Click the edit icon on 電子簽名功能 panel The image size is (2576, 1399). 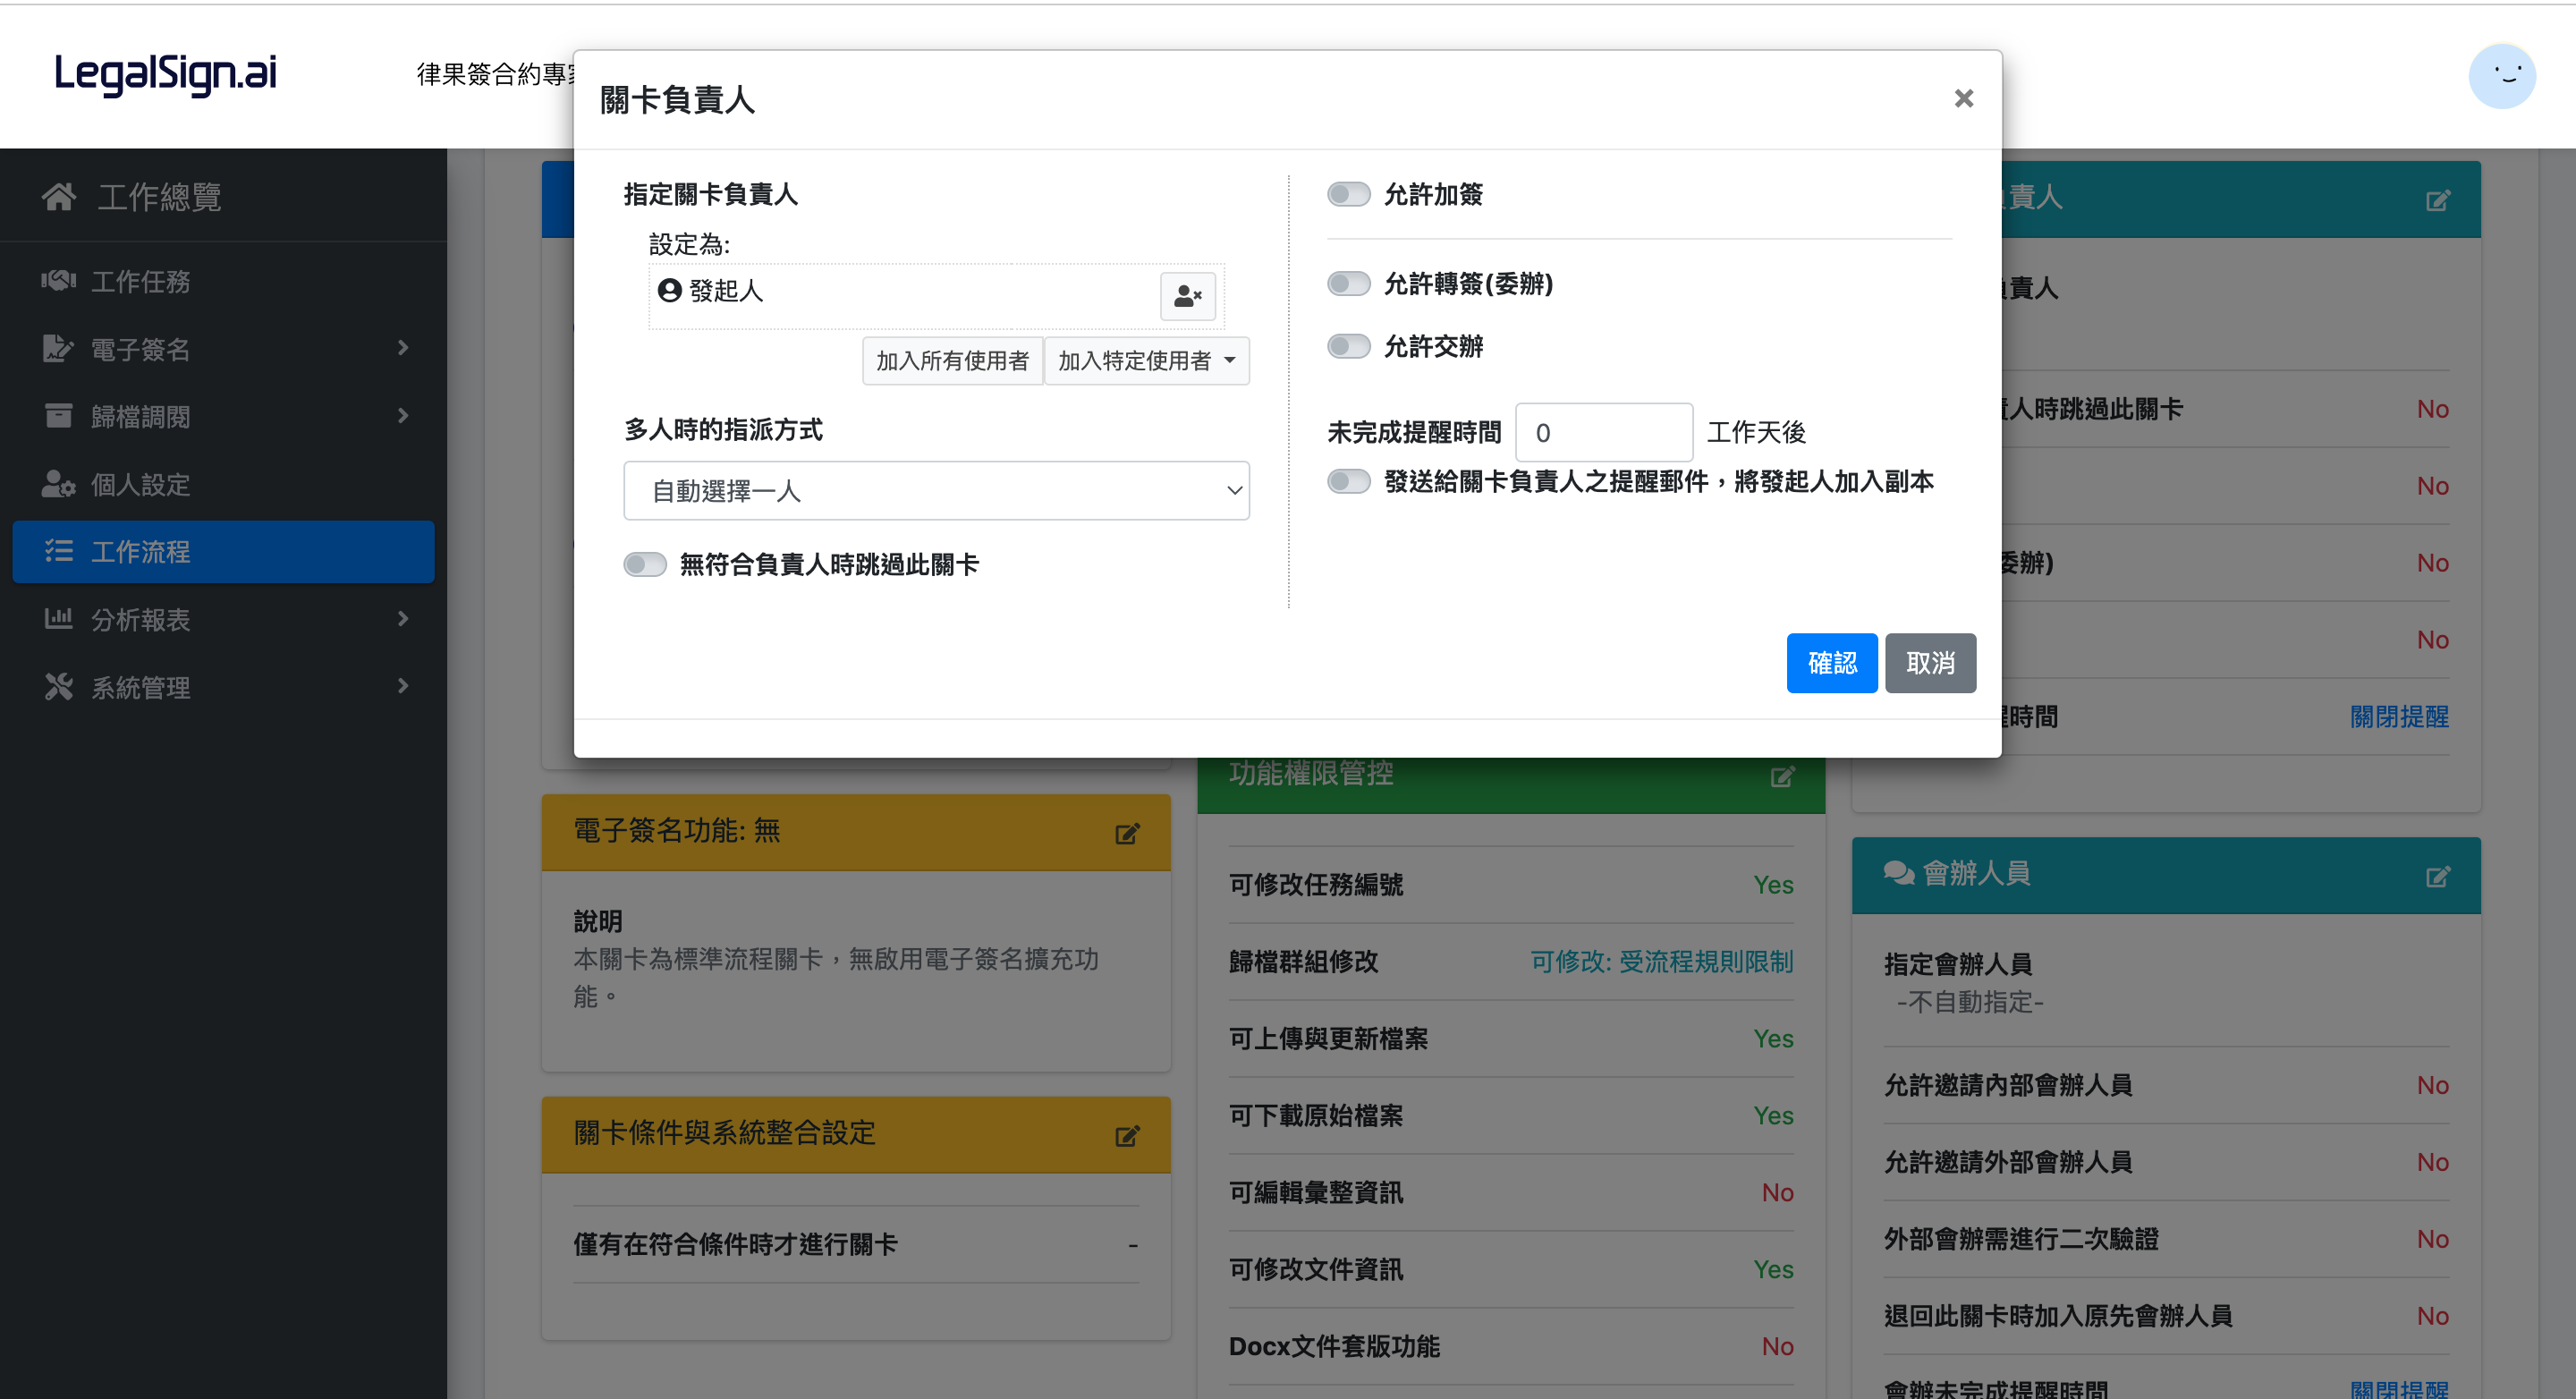coord(1127,833)
